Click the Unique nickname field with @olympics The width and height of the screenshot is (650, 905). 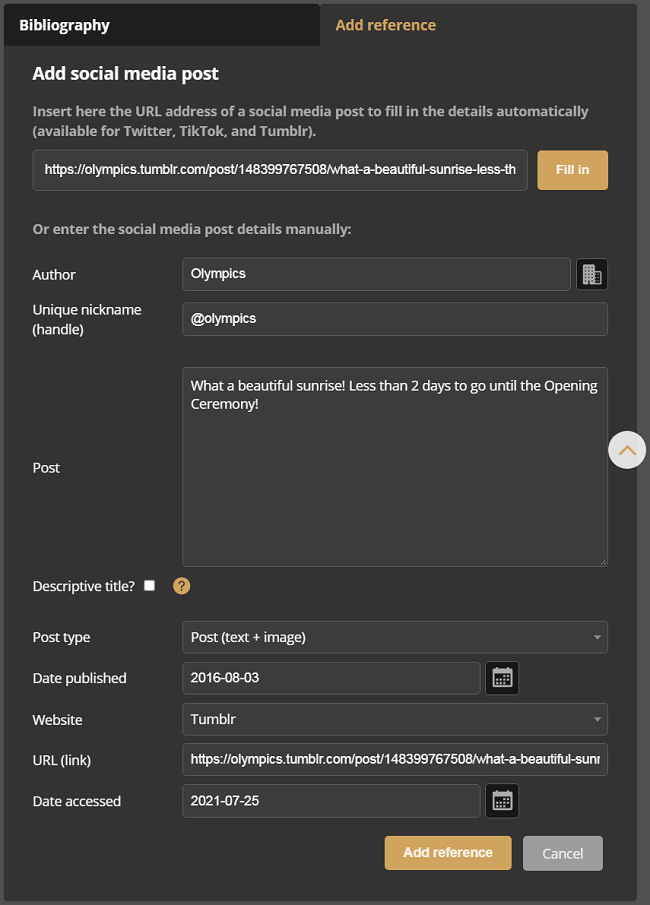(x=395, y=319)
